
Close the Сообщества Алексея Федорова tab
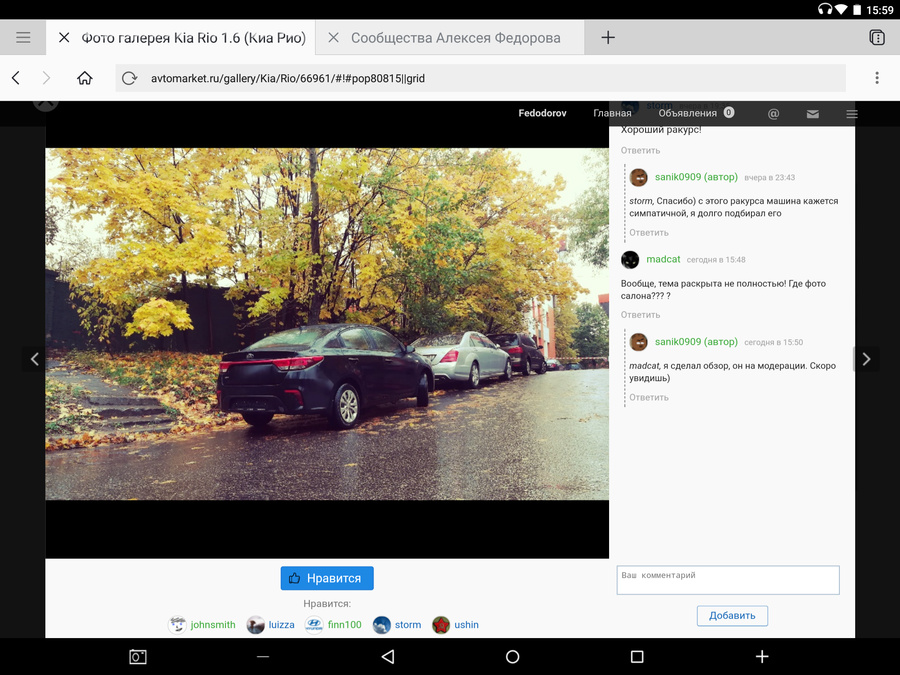pyautogui.click(x=333, y=38)
